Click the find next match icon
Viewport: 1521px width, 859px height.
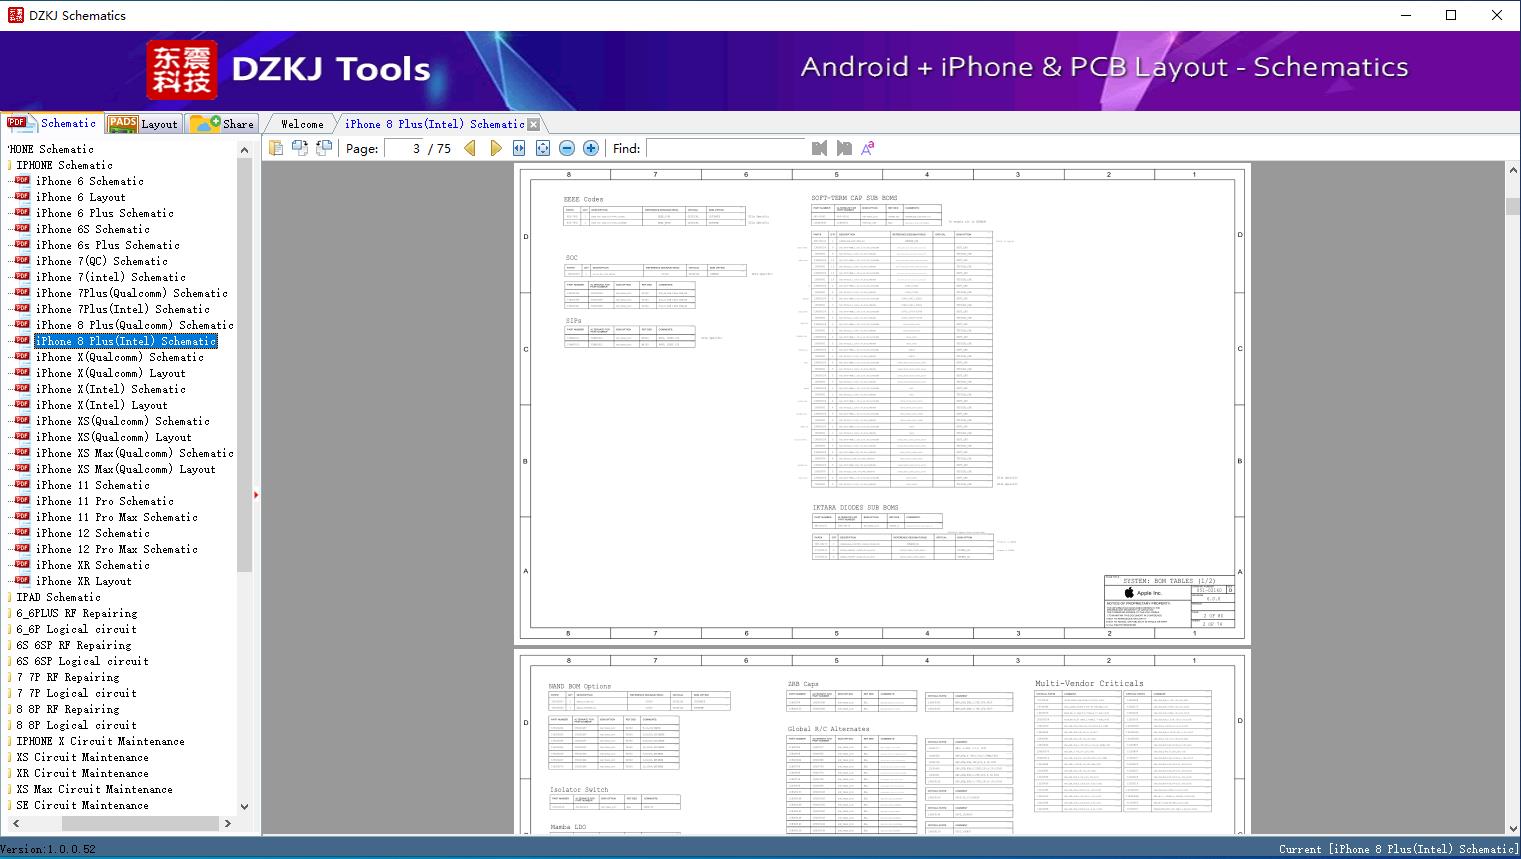[x=844, y=148]
